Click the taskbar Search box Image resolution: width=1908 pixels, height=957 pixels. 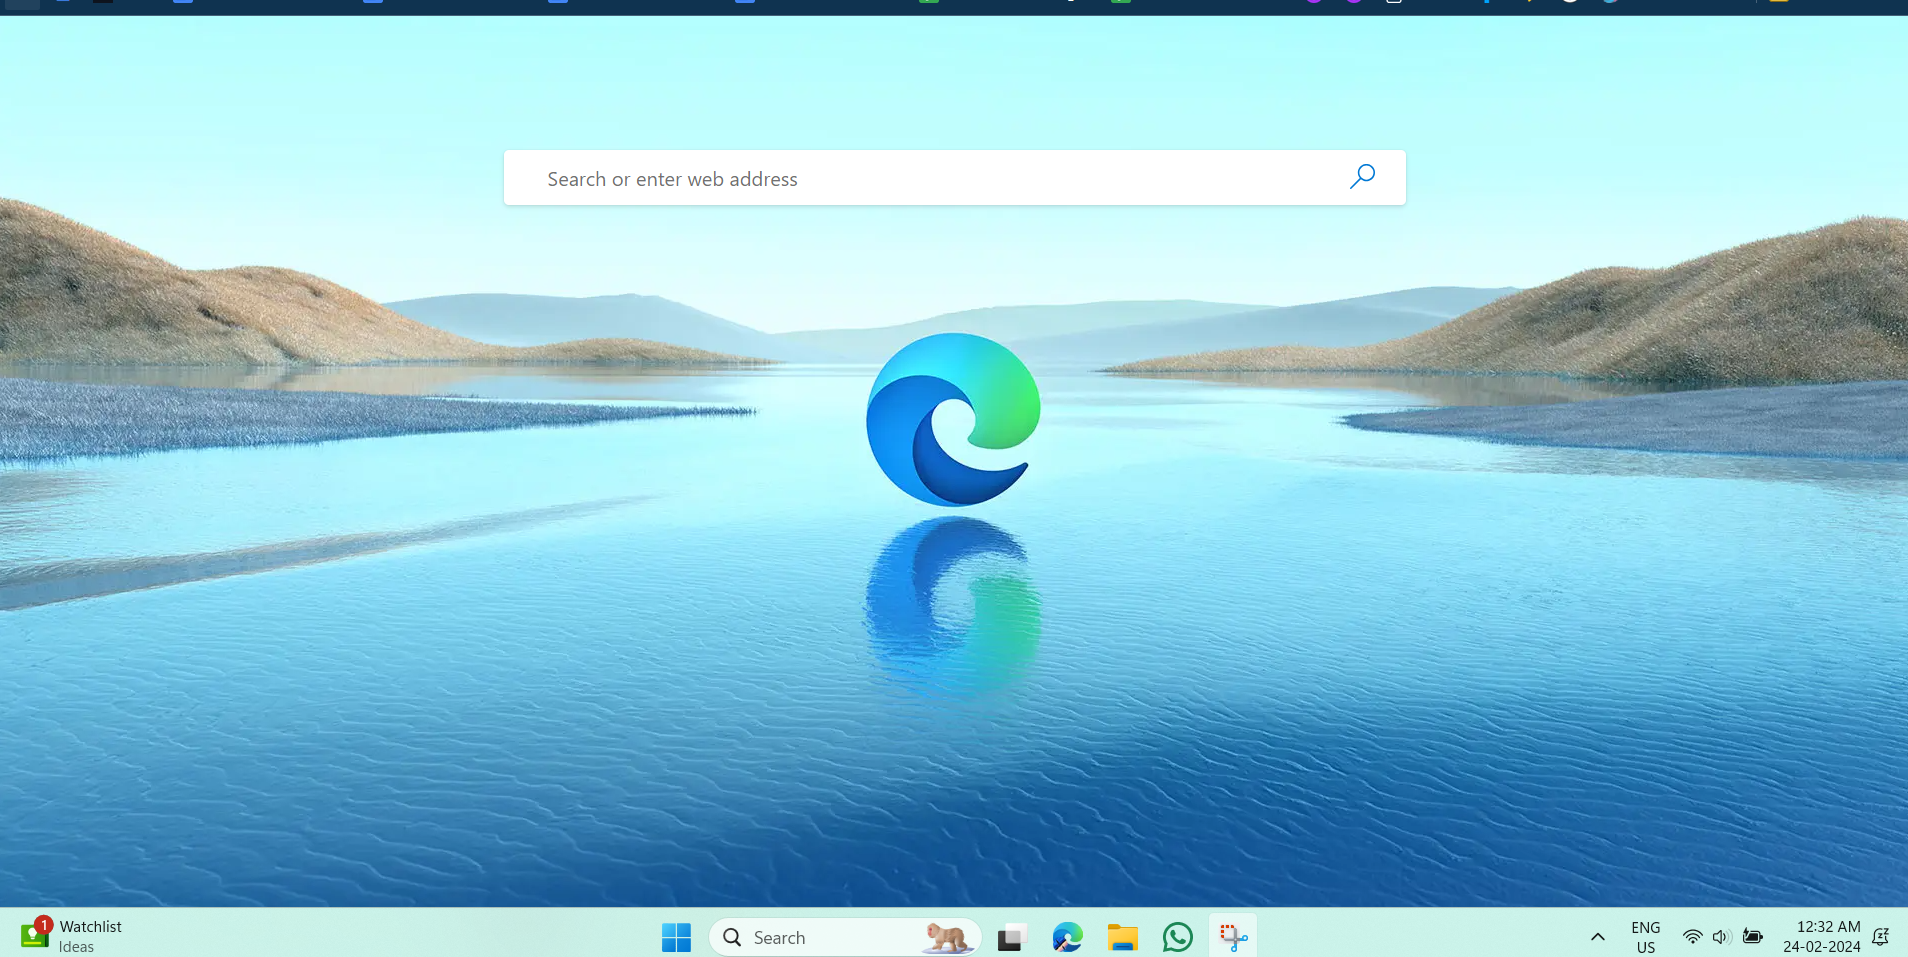845,937
